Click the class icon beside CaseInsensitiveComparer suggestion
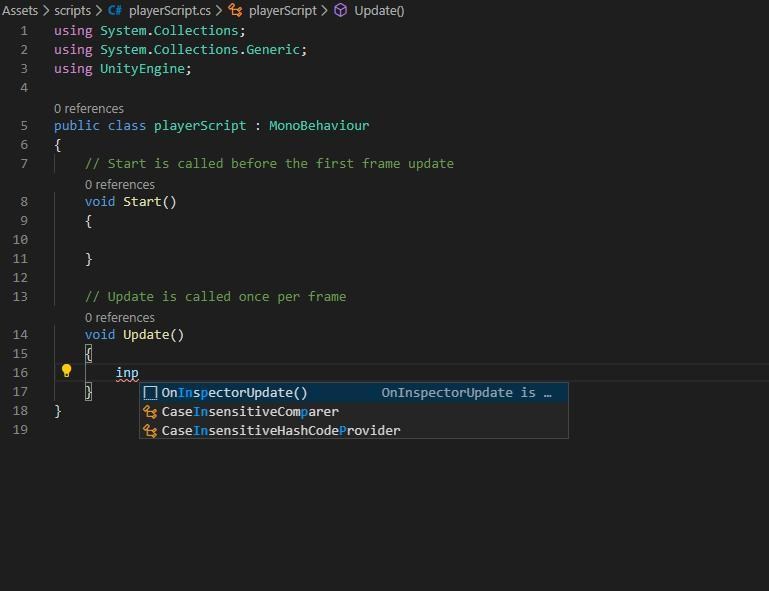 pyautogui.click(x=150, y=412)
